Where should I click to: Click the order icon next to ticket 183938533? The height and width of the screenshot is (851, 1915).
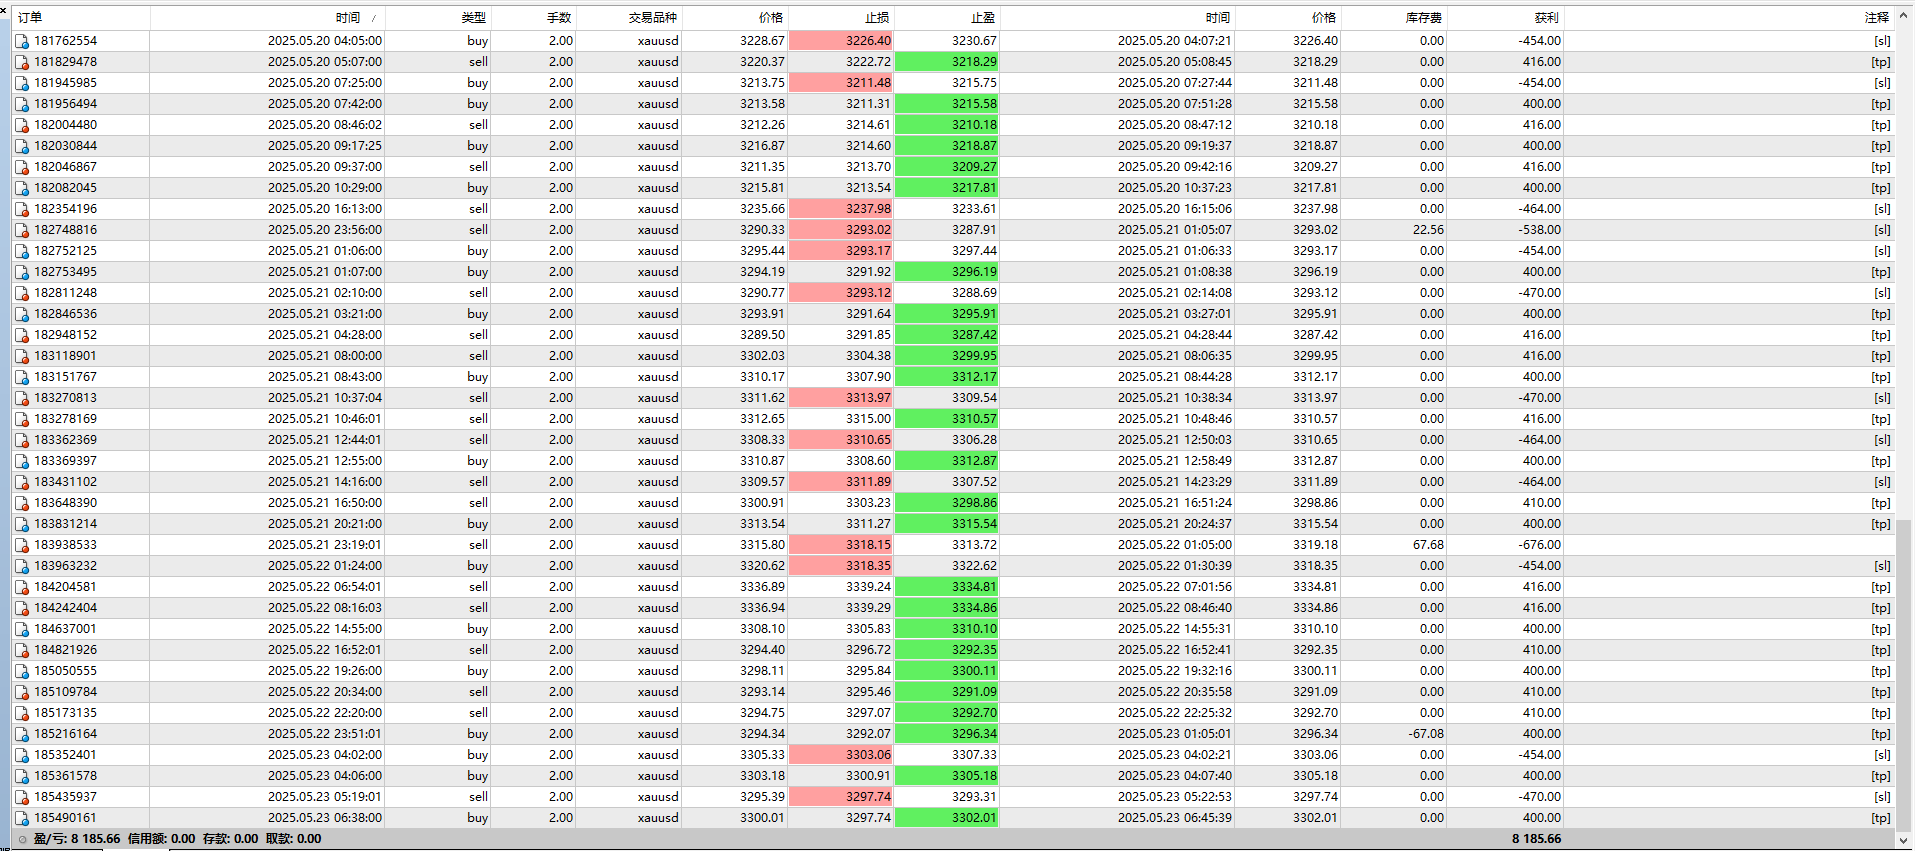(22, 545)
